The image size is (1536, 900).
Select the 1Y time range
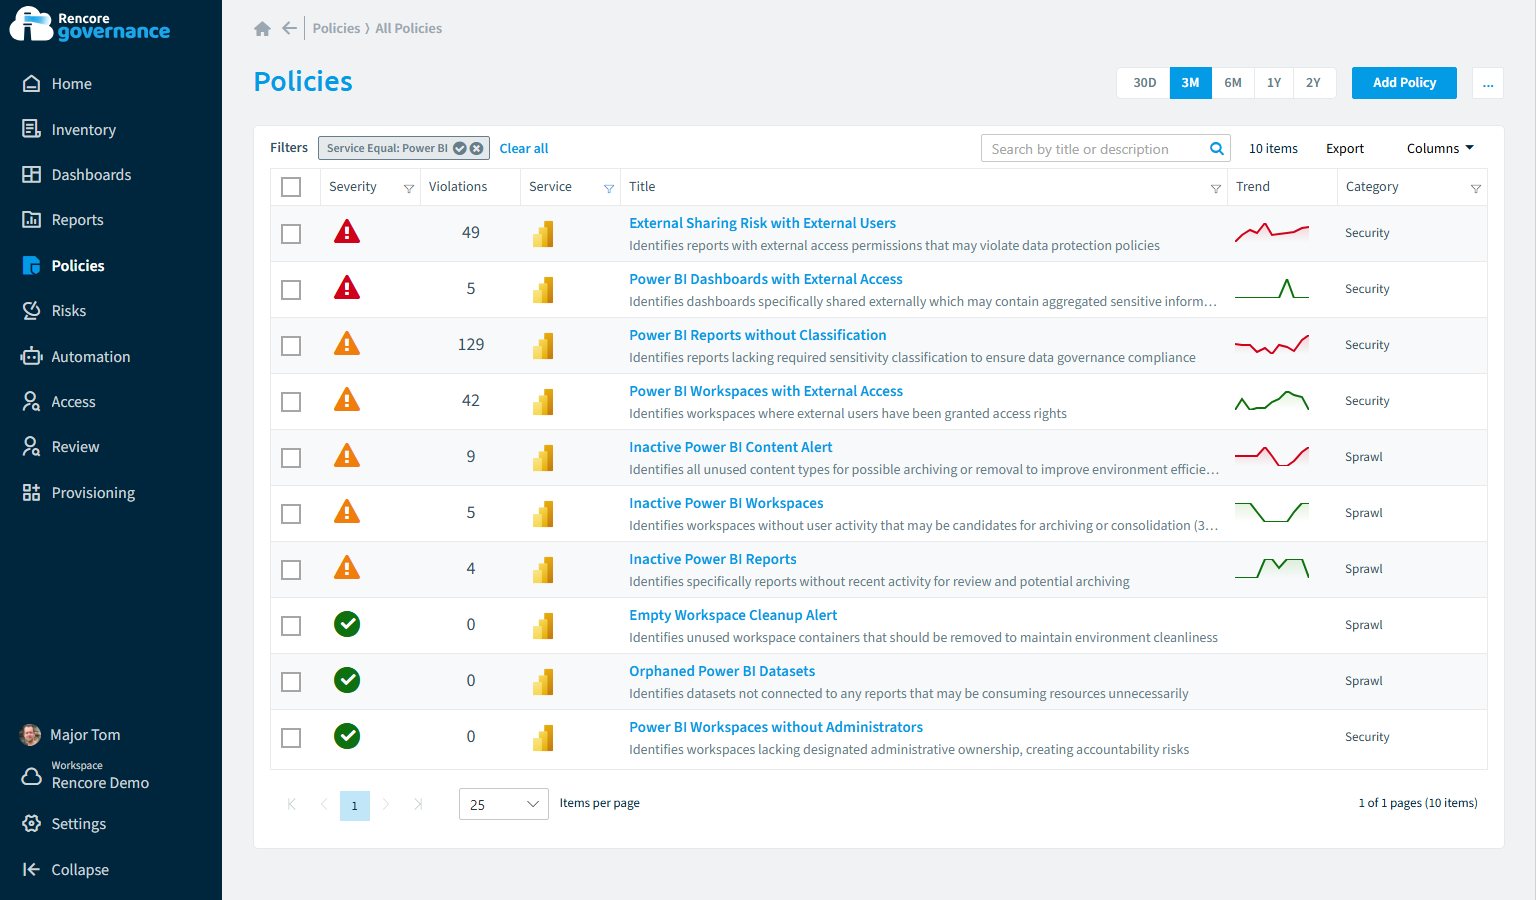pyautogui.click(x=1274, y=83)
